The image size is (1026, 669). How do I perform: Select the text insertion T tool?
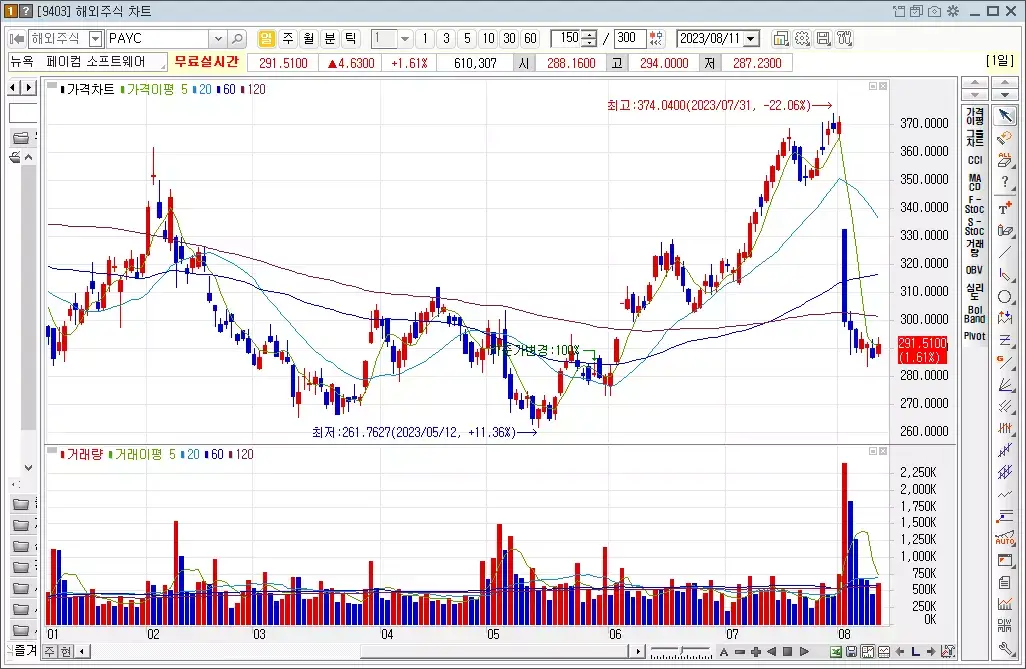(1005, 208)
